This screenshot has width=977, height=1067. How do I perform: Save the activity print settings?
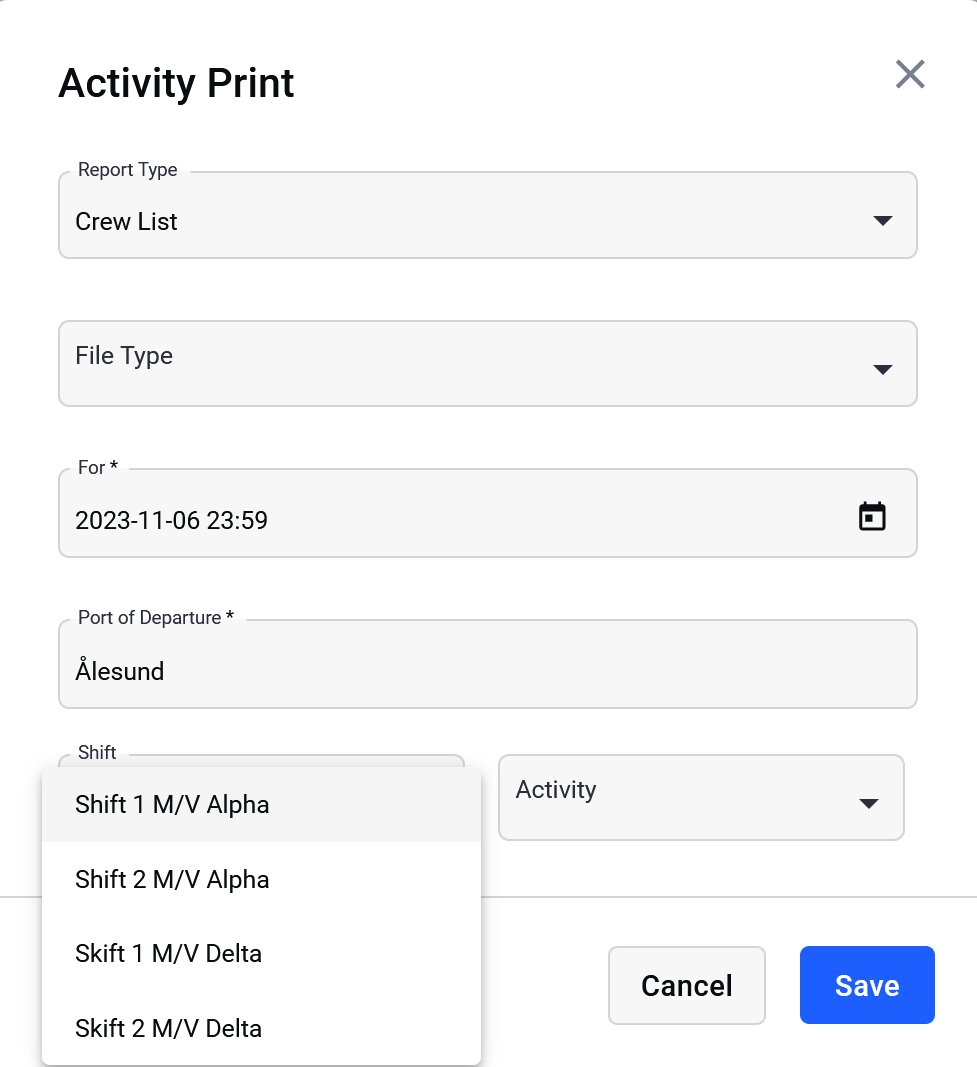click(x=867, y=985)
